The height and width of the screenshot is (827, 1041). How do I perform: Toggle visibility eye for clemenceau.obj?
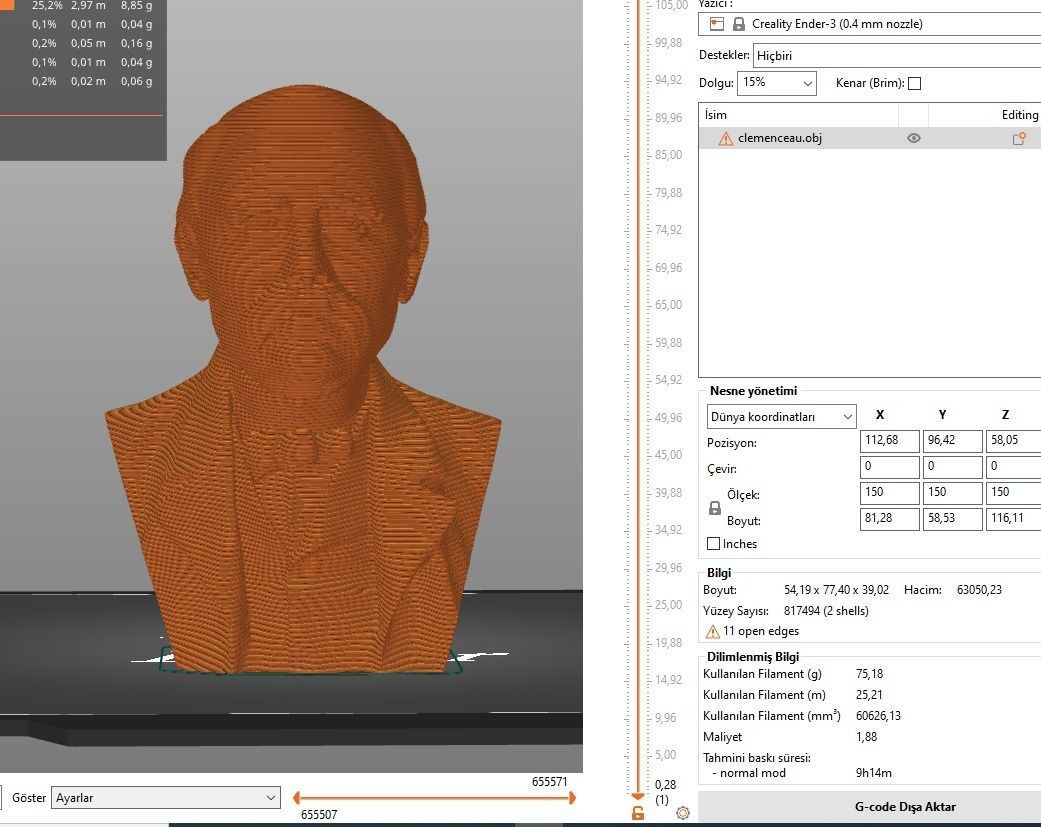tap(914, 138)
